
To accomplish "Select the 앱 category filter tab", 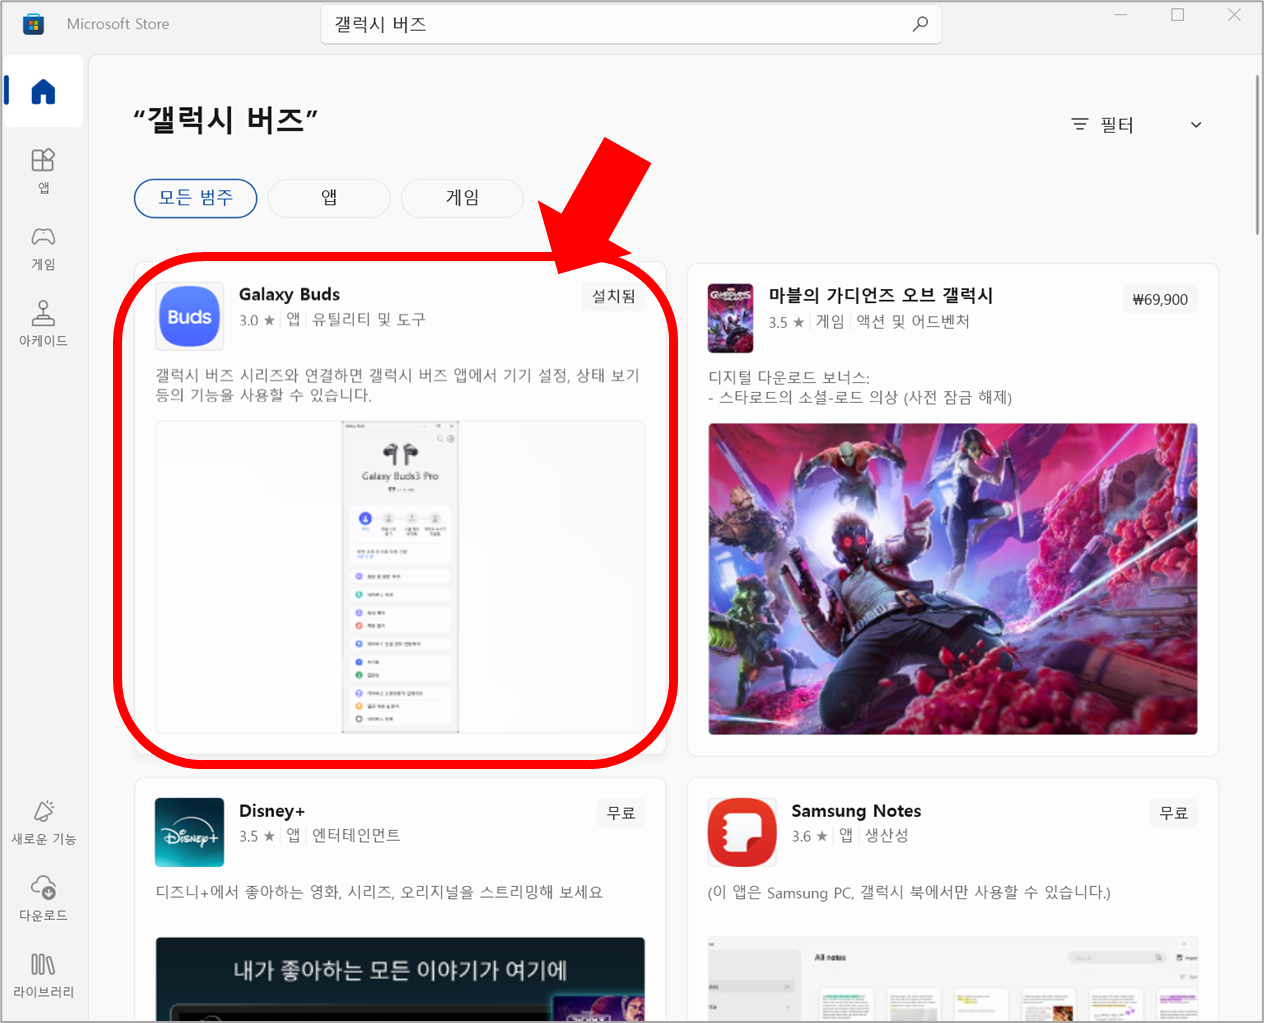I will pyautogui.click(x=329, y=198).
